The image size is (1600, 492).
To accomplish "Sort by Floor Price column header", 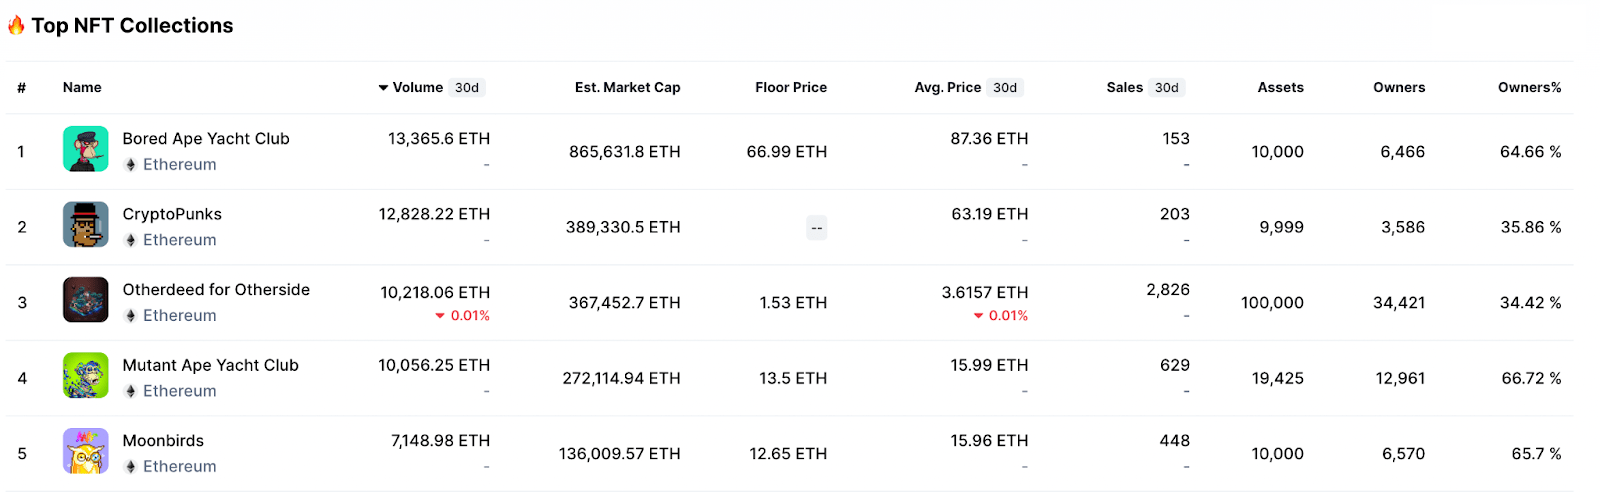I will pos(791,88).
